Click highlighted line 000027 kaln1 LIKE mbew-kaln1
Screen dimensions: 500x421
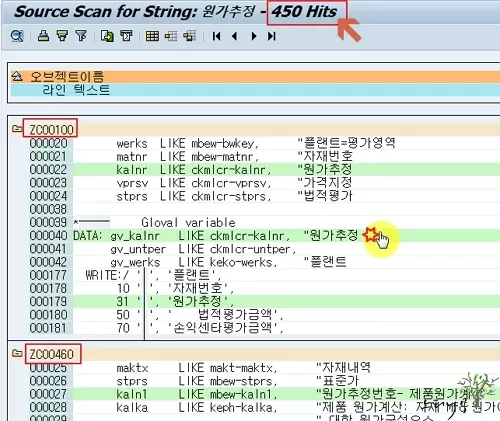point(264,394)
